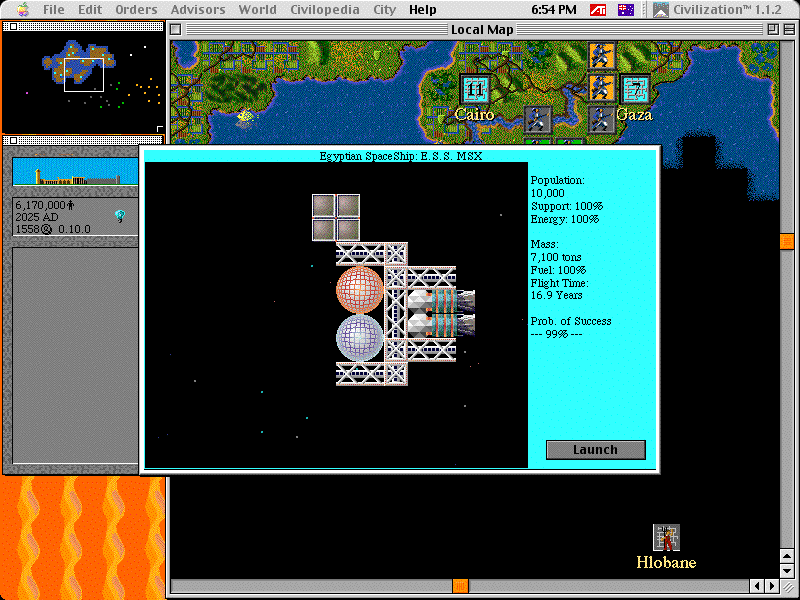
Task: Click the "--- 99% ---" success probability
Action: [556, 334]
